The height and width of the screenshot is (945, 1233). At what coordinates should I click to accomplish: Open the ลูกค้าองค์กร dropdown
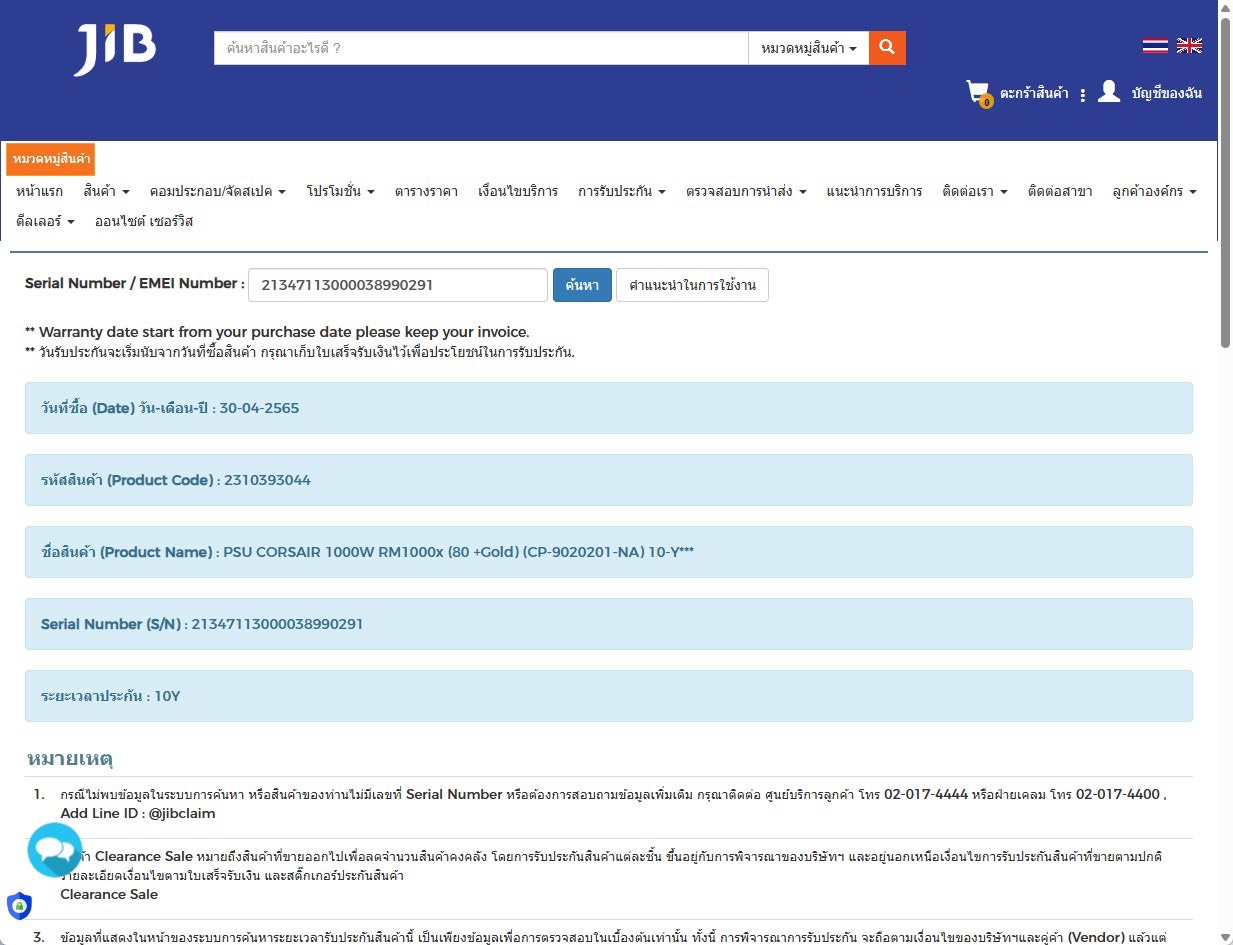(x=1153, y=191)
